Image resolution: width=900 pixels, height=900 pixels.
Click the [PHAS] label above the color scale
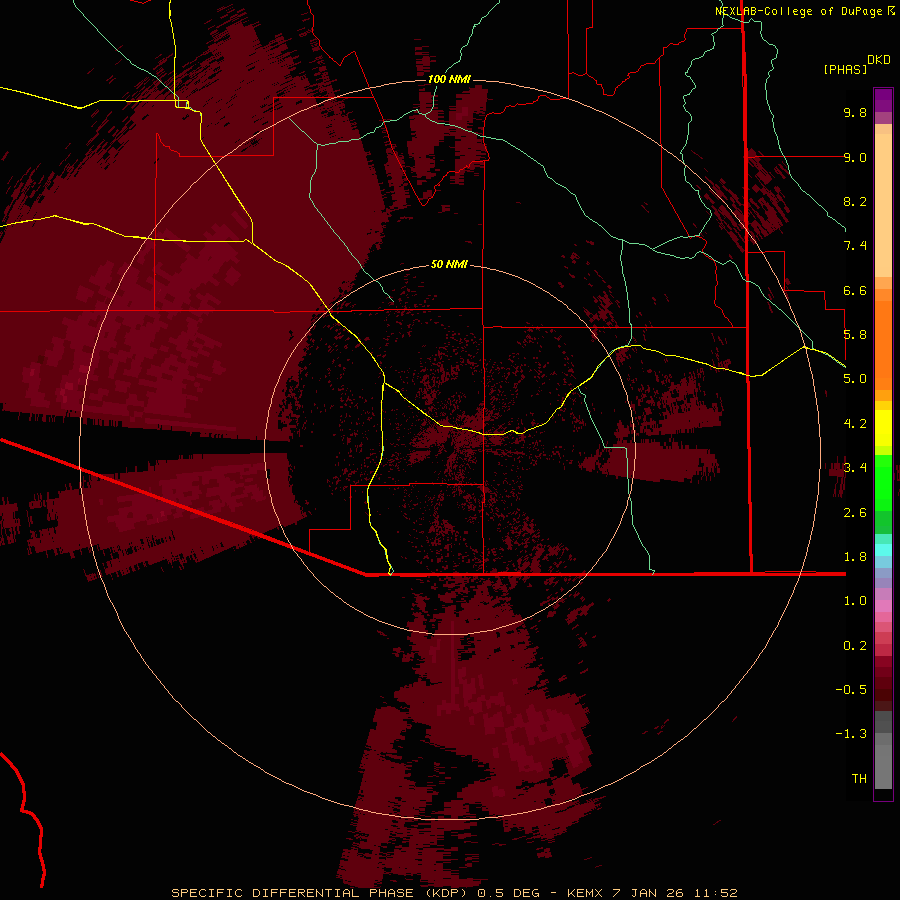[845, 69]
